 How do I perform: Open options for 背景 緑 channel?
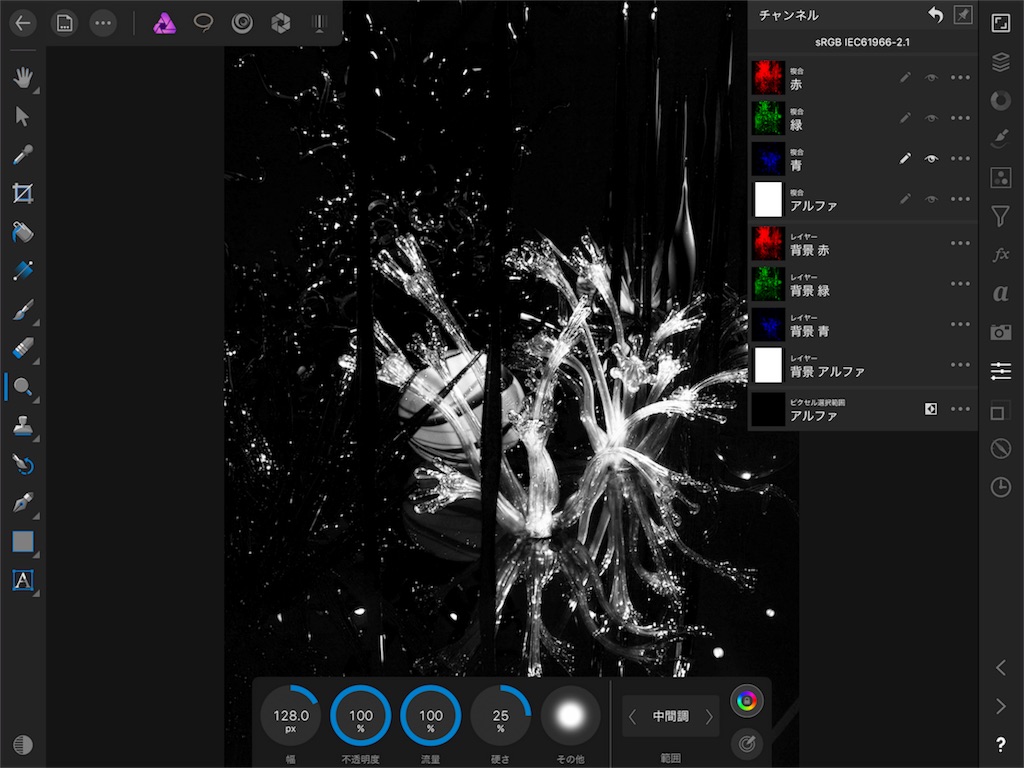click(960, 284)
